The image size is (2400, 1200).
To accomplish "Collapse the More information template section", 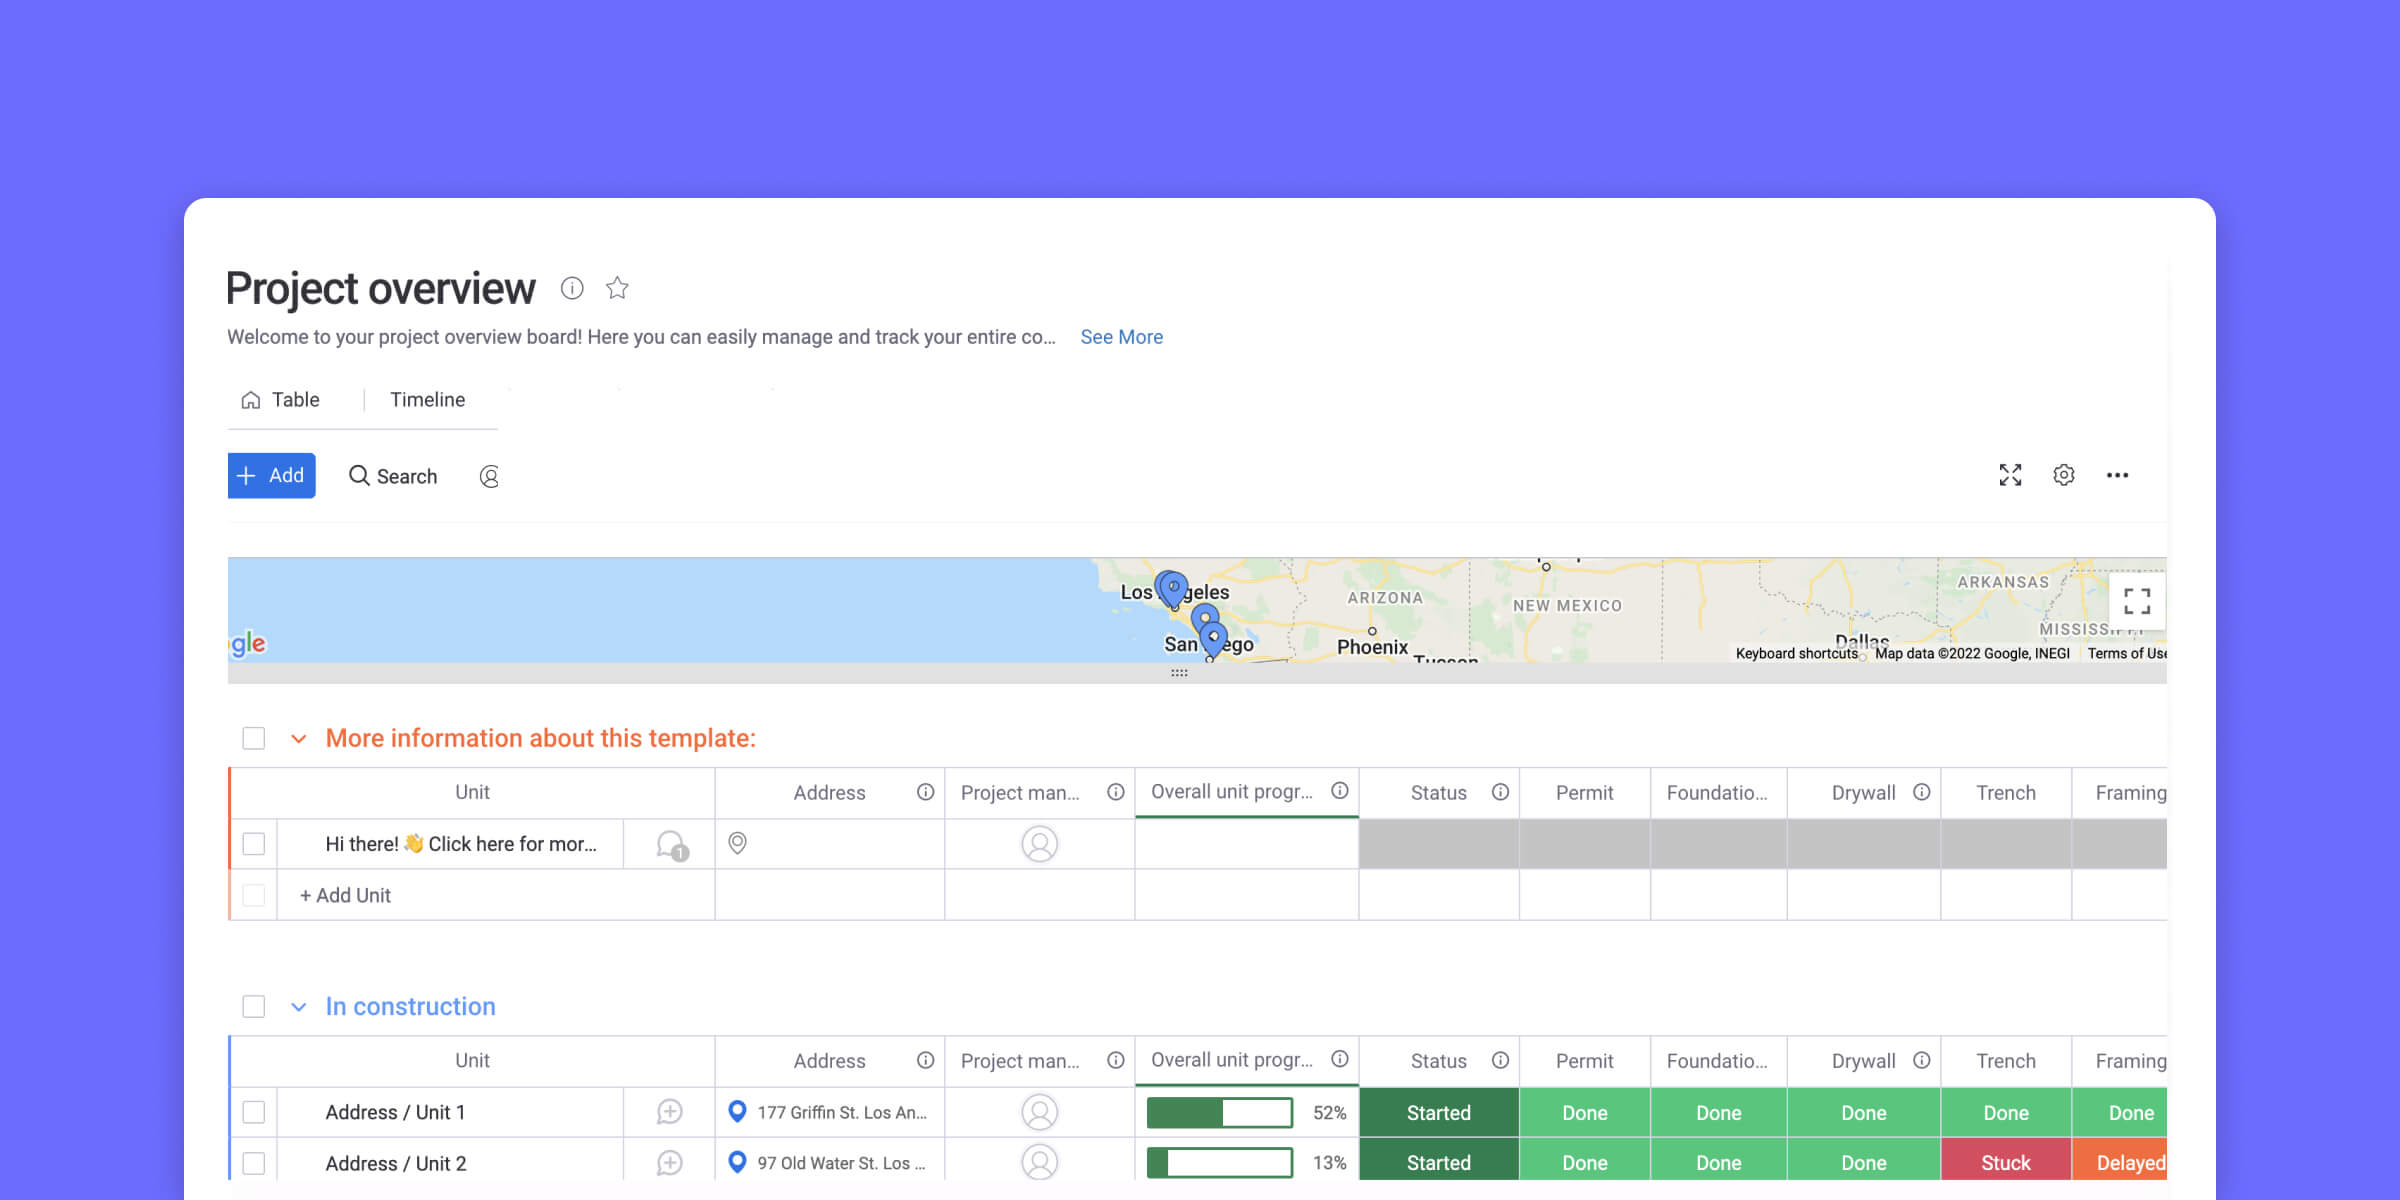I will 300,738.
